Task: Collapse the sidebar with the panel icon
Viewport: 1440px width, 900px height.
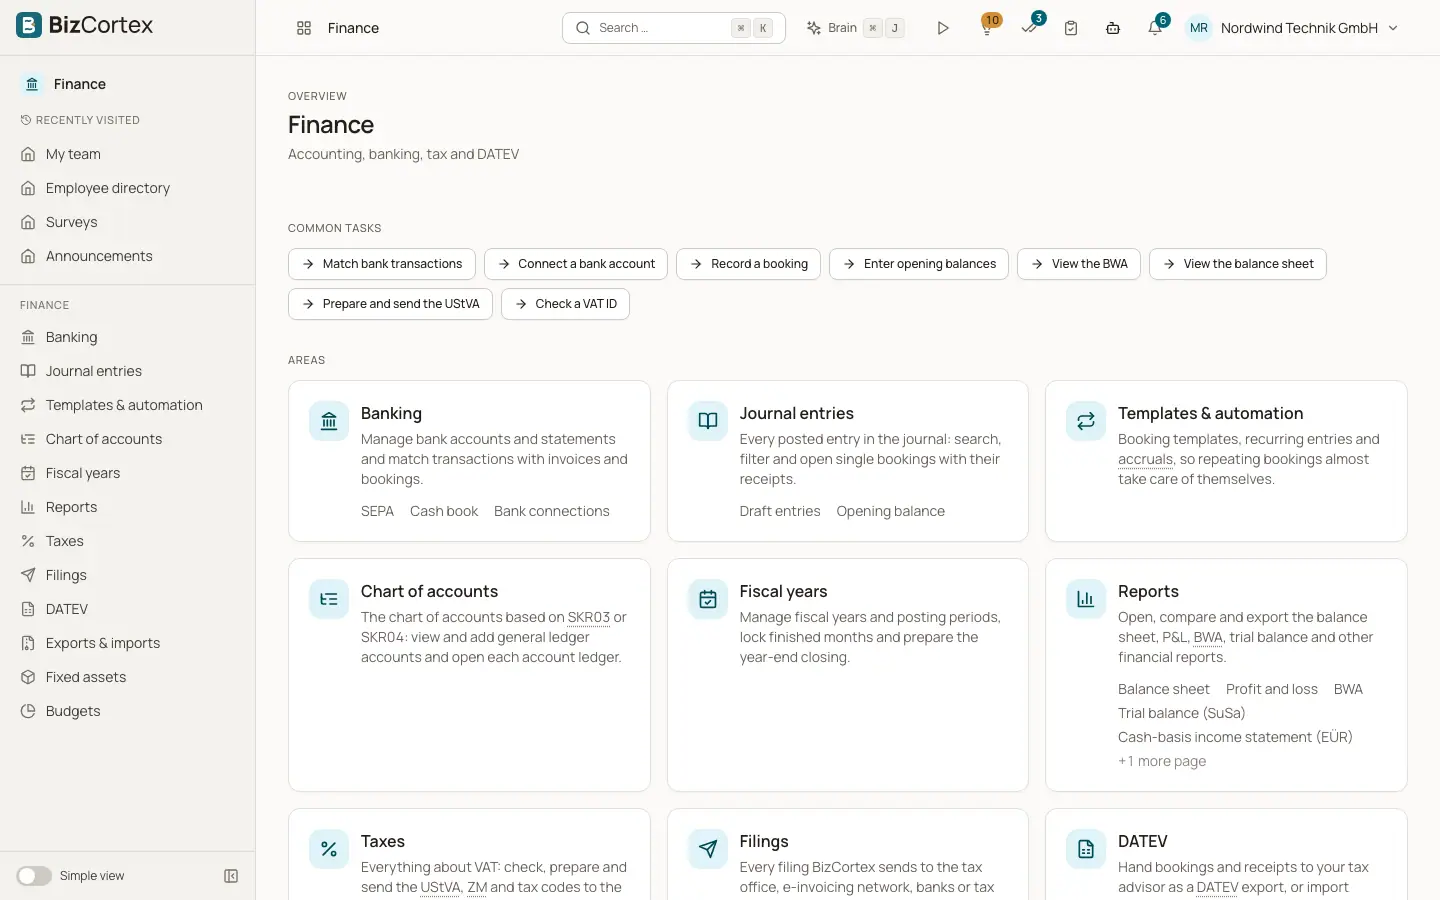Action: click(x=231, y=876)
